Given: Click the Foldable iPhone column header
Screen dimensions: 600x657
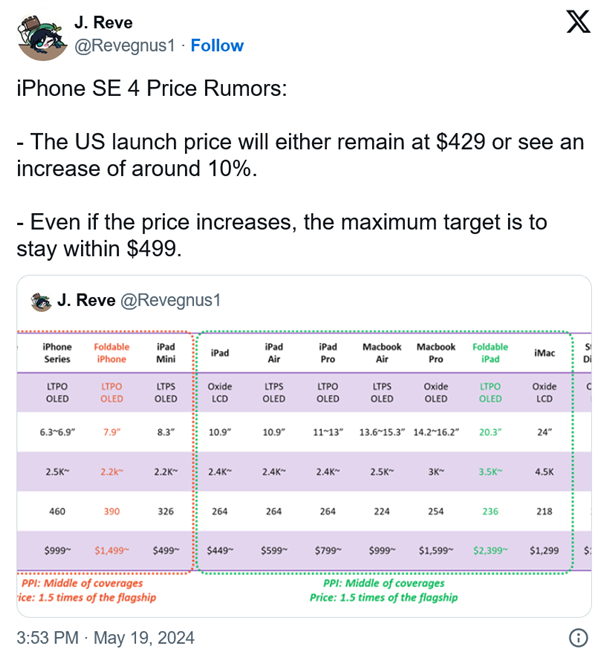Looking at the screenshot, I should [111, 352].
